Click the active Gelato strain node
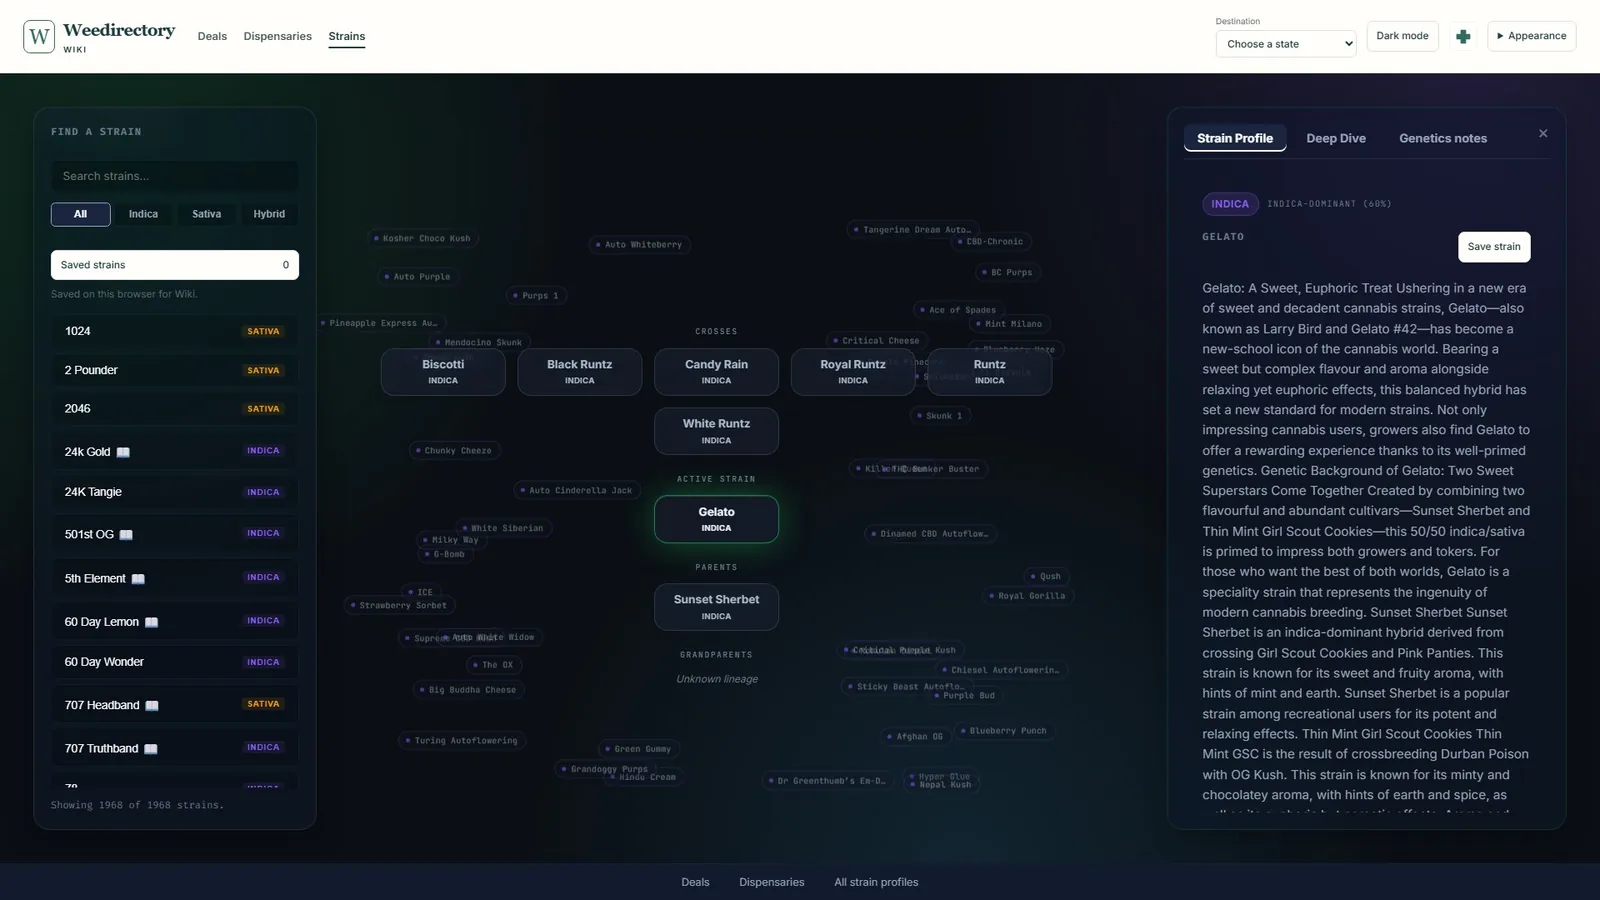This screenshot has height=900, width=1600. (x=716, y=519)
